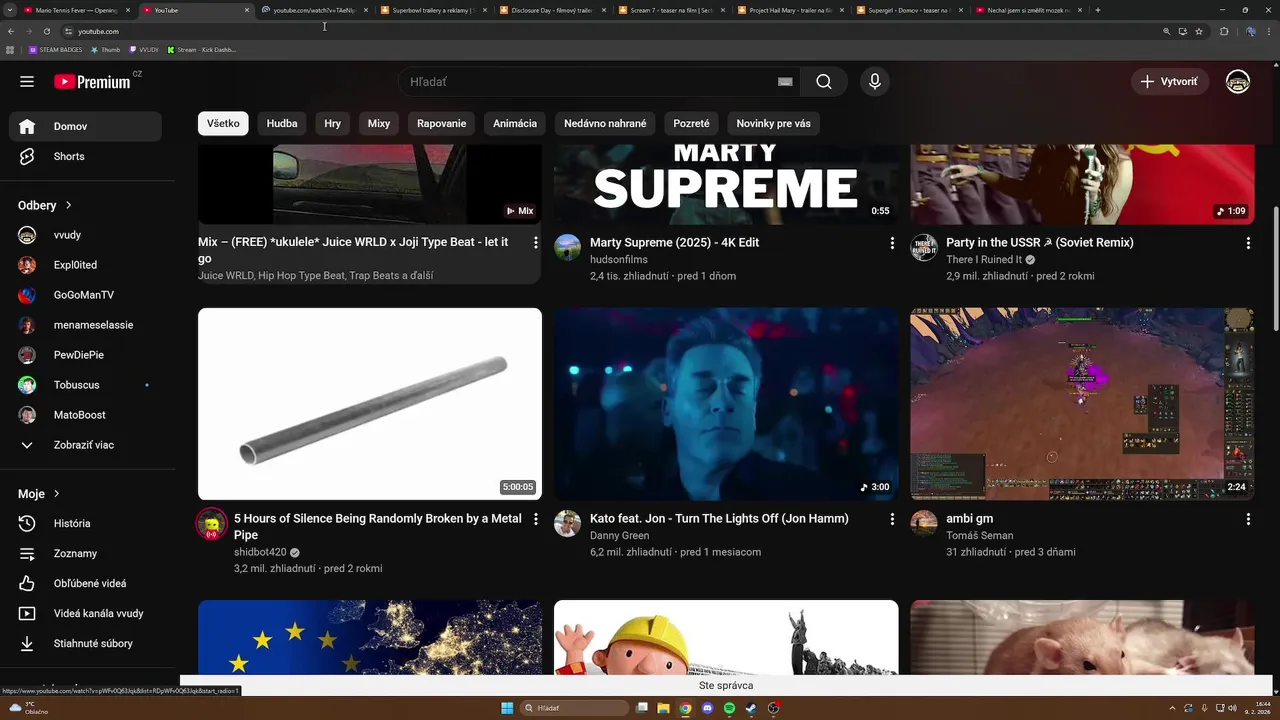Select the Novinky pre vás chip
This screenshot has width=1280, height=720.
tap(773, 124)
